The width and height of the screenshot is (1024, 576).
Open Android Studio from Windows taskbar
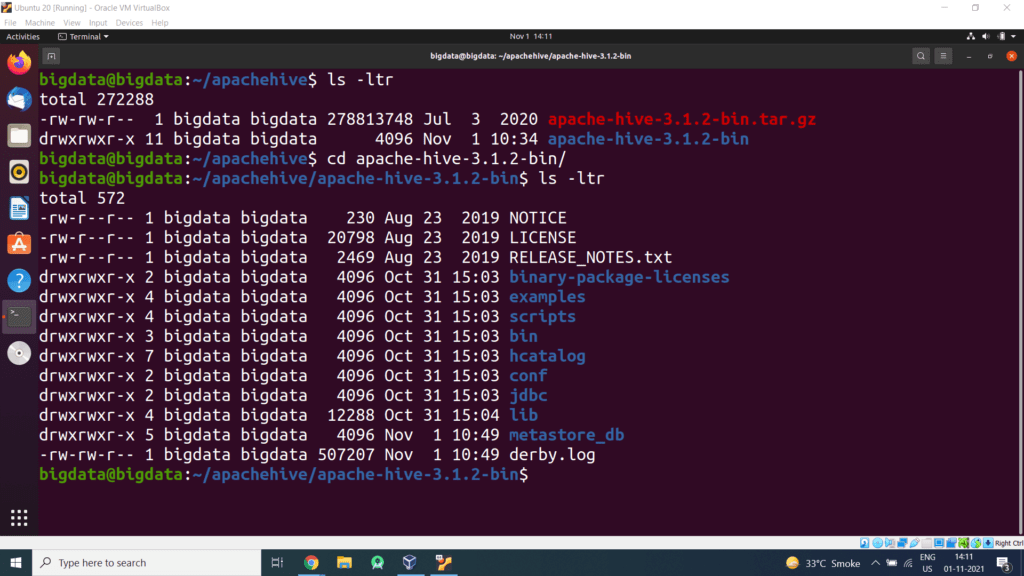click(377, 562)
